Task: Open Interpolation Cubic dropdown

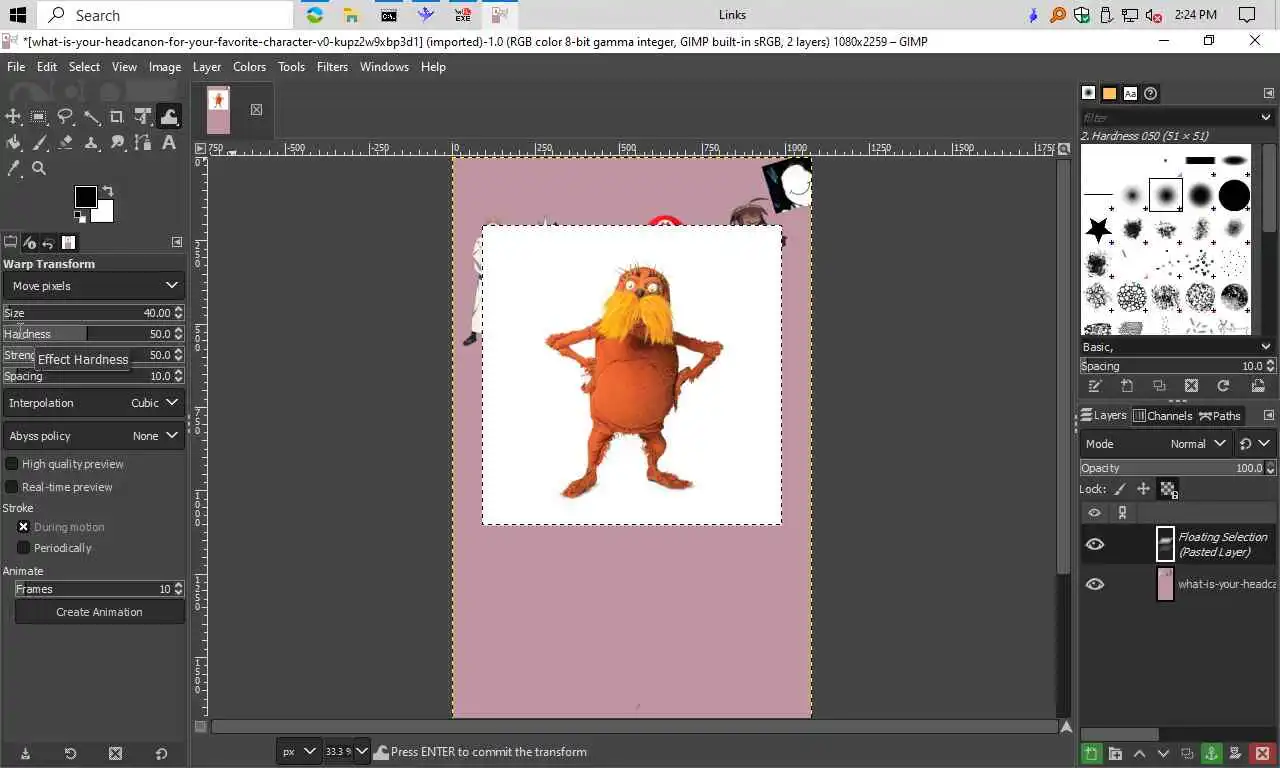Action: (94, 403)
